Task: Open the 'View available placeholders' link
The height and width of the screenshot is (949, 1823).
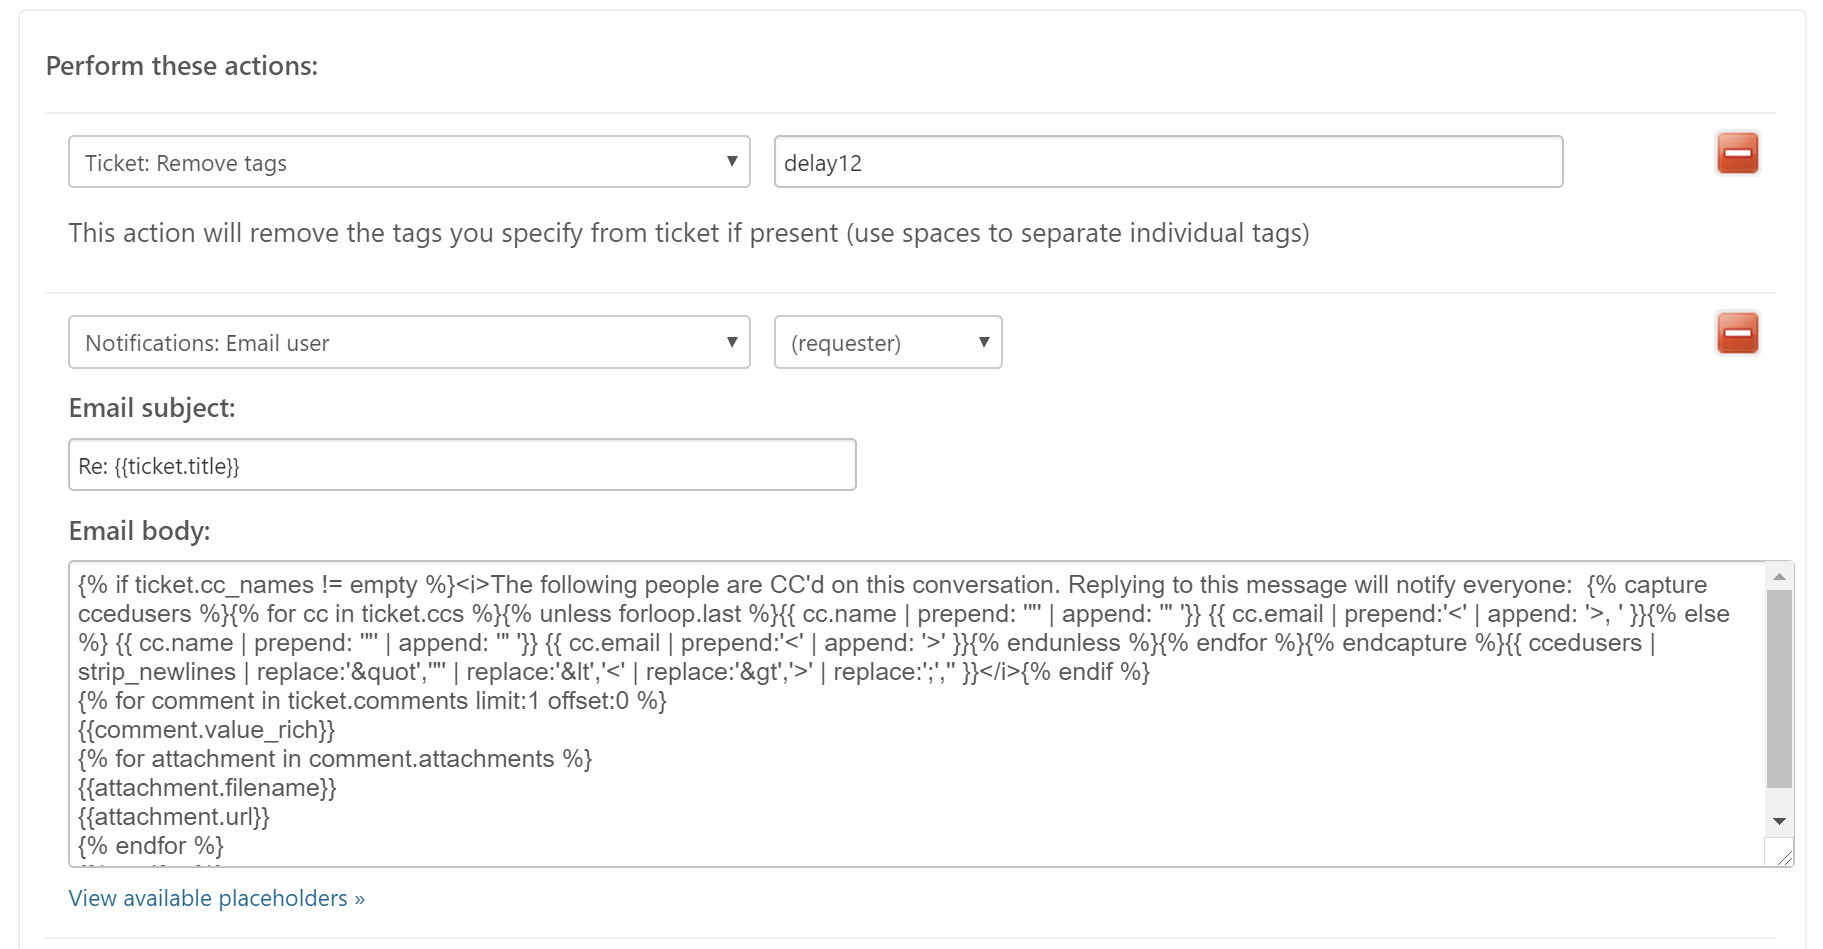Action: (216, 898)
